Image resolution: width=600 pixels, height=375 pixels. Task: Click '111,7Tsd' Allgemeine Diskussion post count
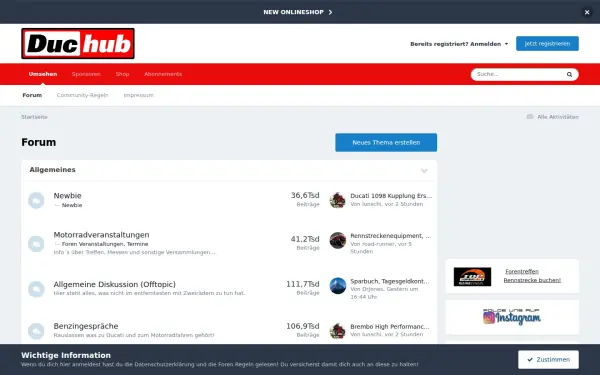coord(303,284)
